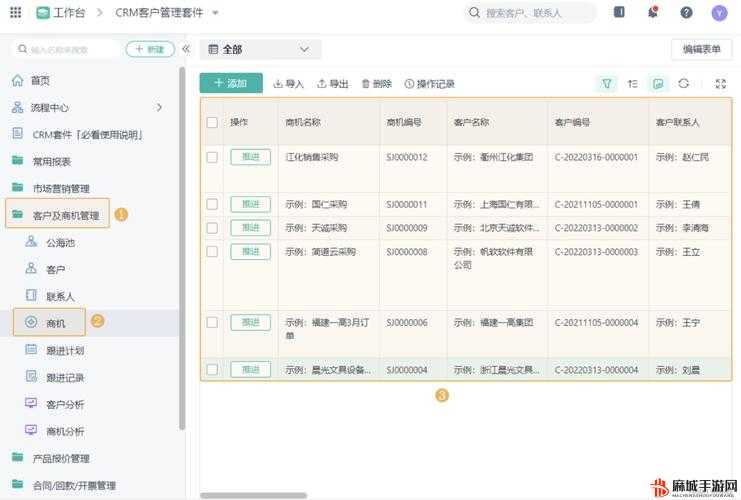Screen dimensions: 741x500
Task: Click the 流程中心 flow icon
Action: [x=17, y=107]
